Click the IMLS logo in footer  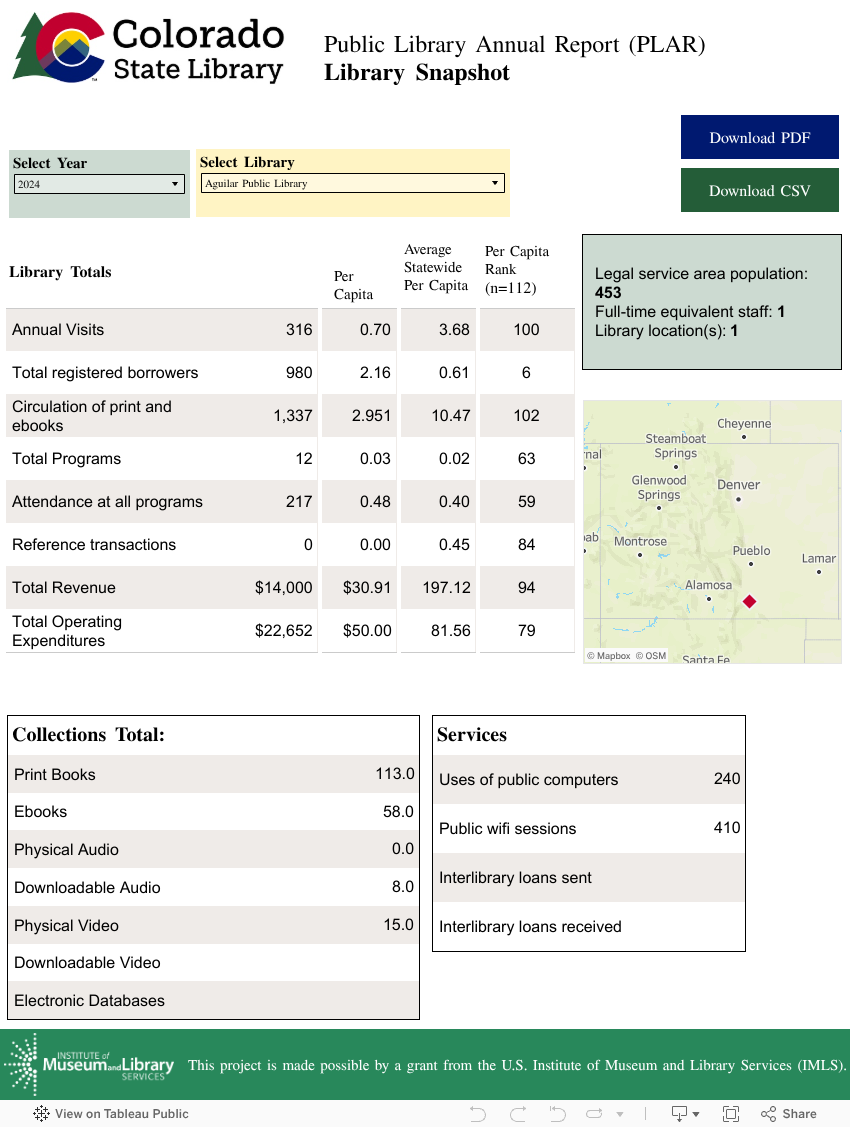click(x=90, y=1065)
